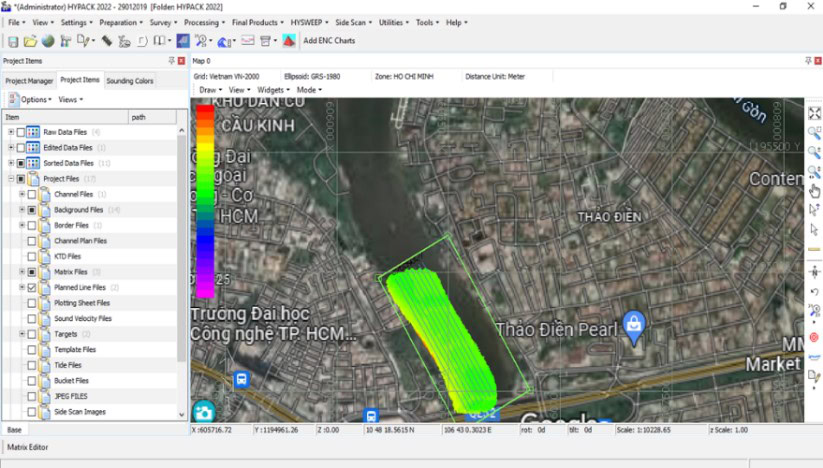Viewport: 823px width, 468px height.
Task: Open the HYSWEEP menu
Action: click(x=309, y=23)
